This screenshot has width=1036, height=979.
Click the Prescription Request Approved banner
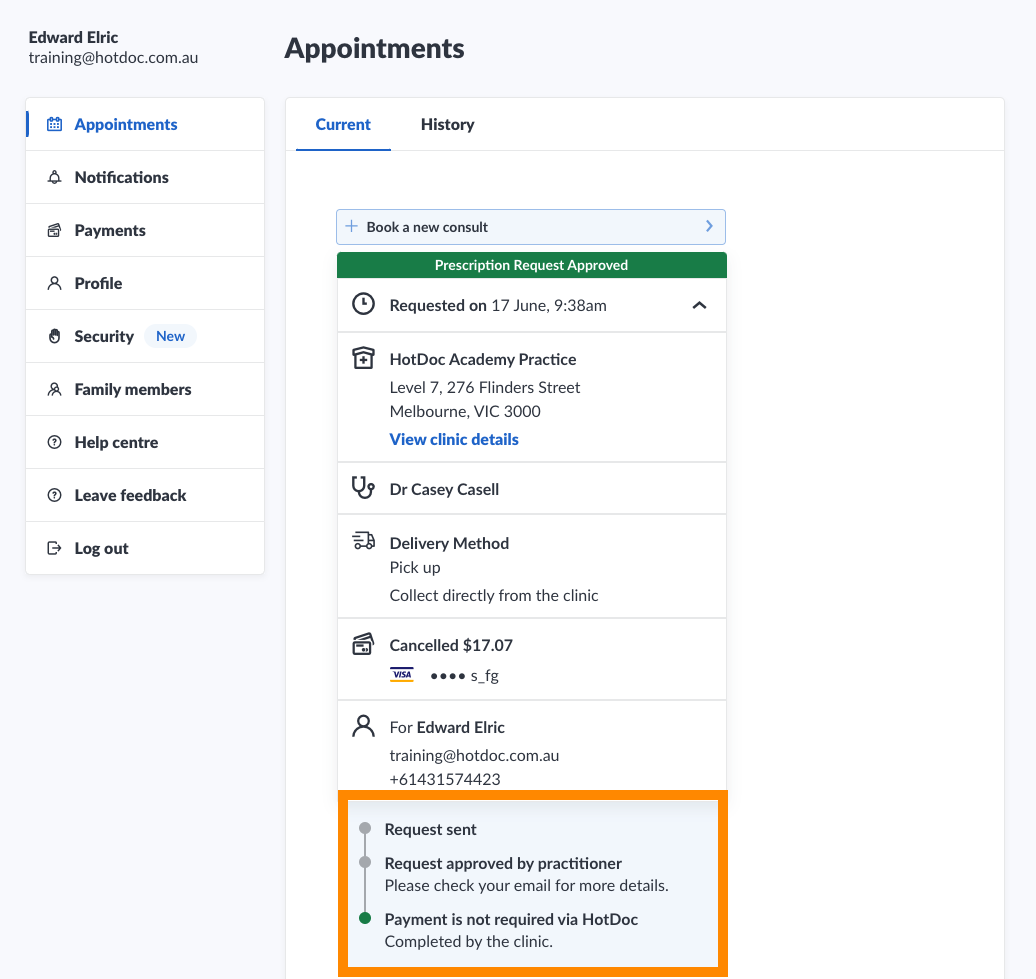coord(531,265)
